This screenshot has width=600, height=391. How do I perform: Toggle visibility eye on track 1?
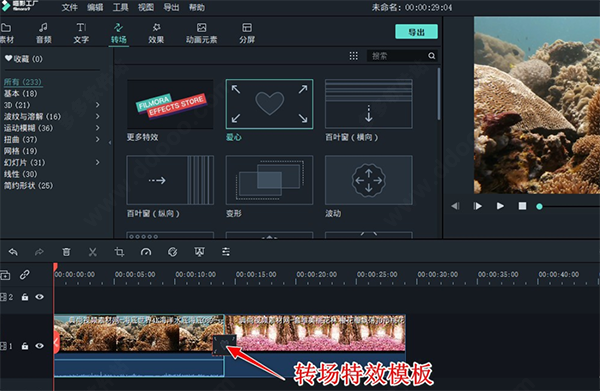click(x=39, y=346)
